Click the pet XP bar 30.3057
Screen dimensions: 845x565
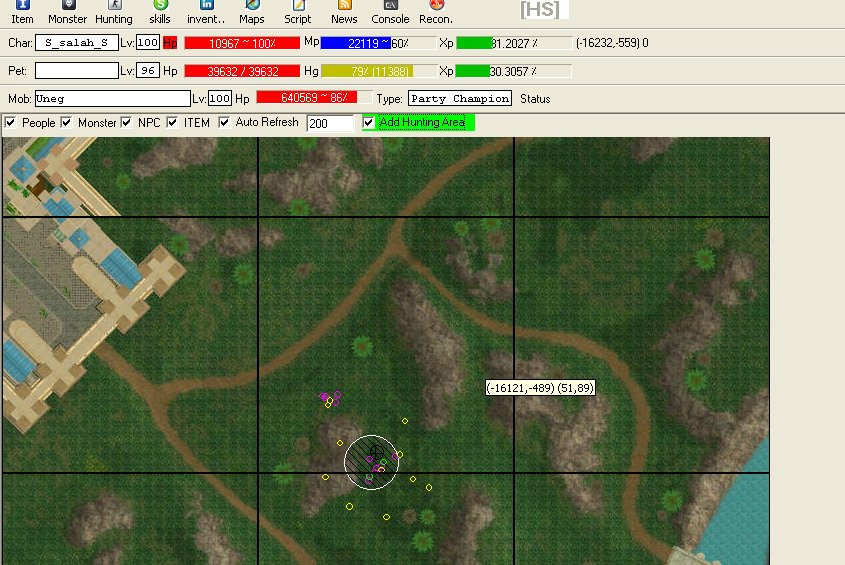(x=514, y=71)
